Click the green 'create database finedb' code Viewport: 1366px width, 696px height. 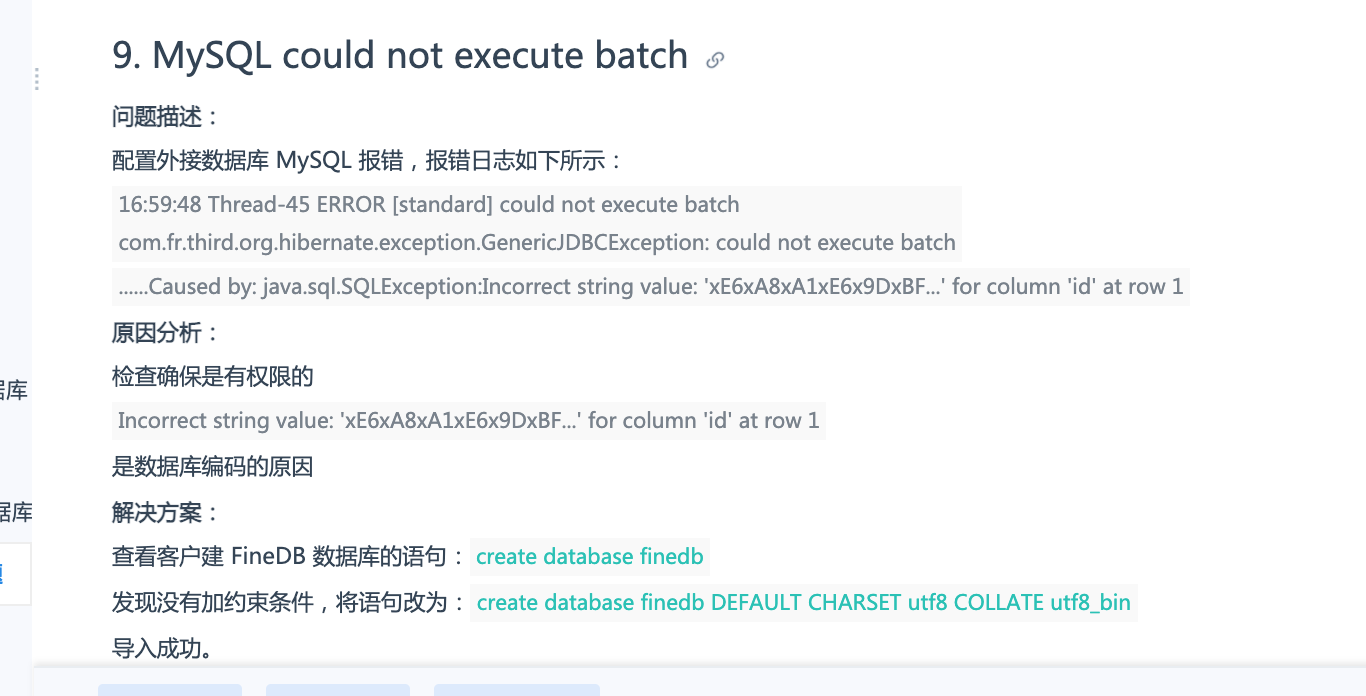tap(590, 557)
